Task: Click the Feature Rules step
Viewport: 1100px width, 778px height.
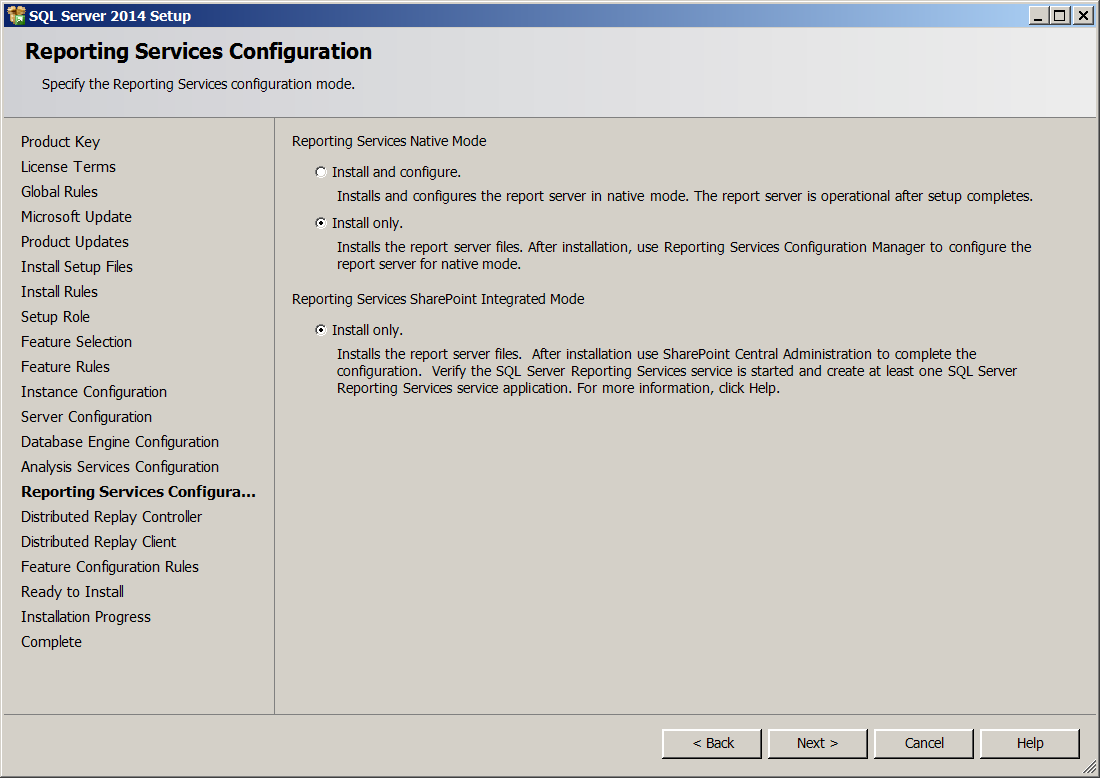Action: click(65, 367)
